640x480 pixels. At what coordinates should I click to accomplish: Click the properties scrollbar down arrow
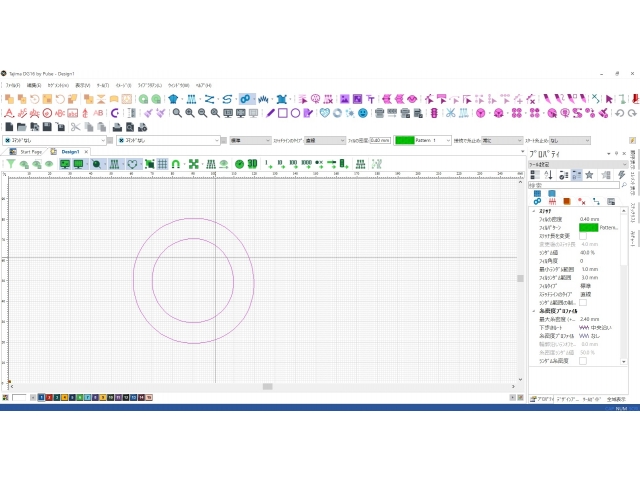tap(624, 362)
